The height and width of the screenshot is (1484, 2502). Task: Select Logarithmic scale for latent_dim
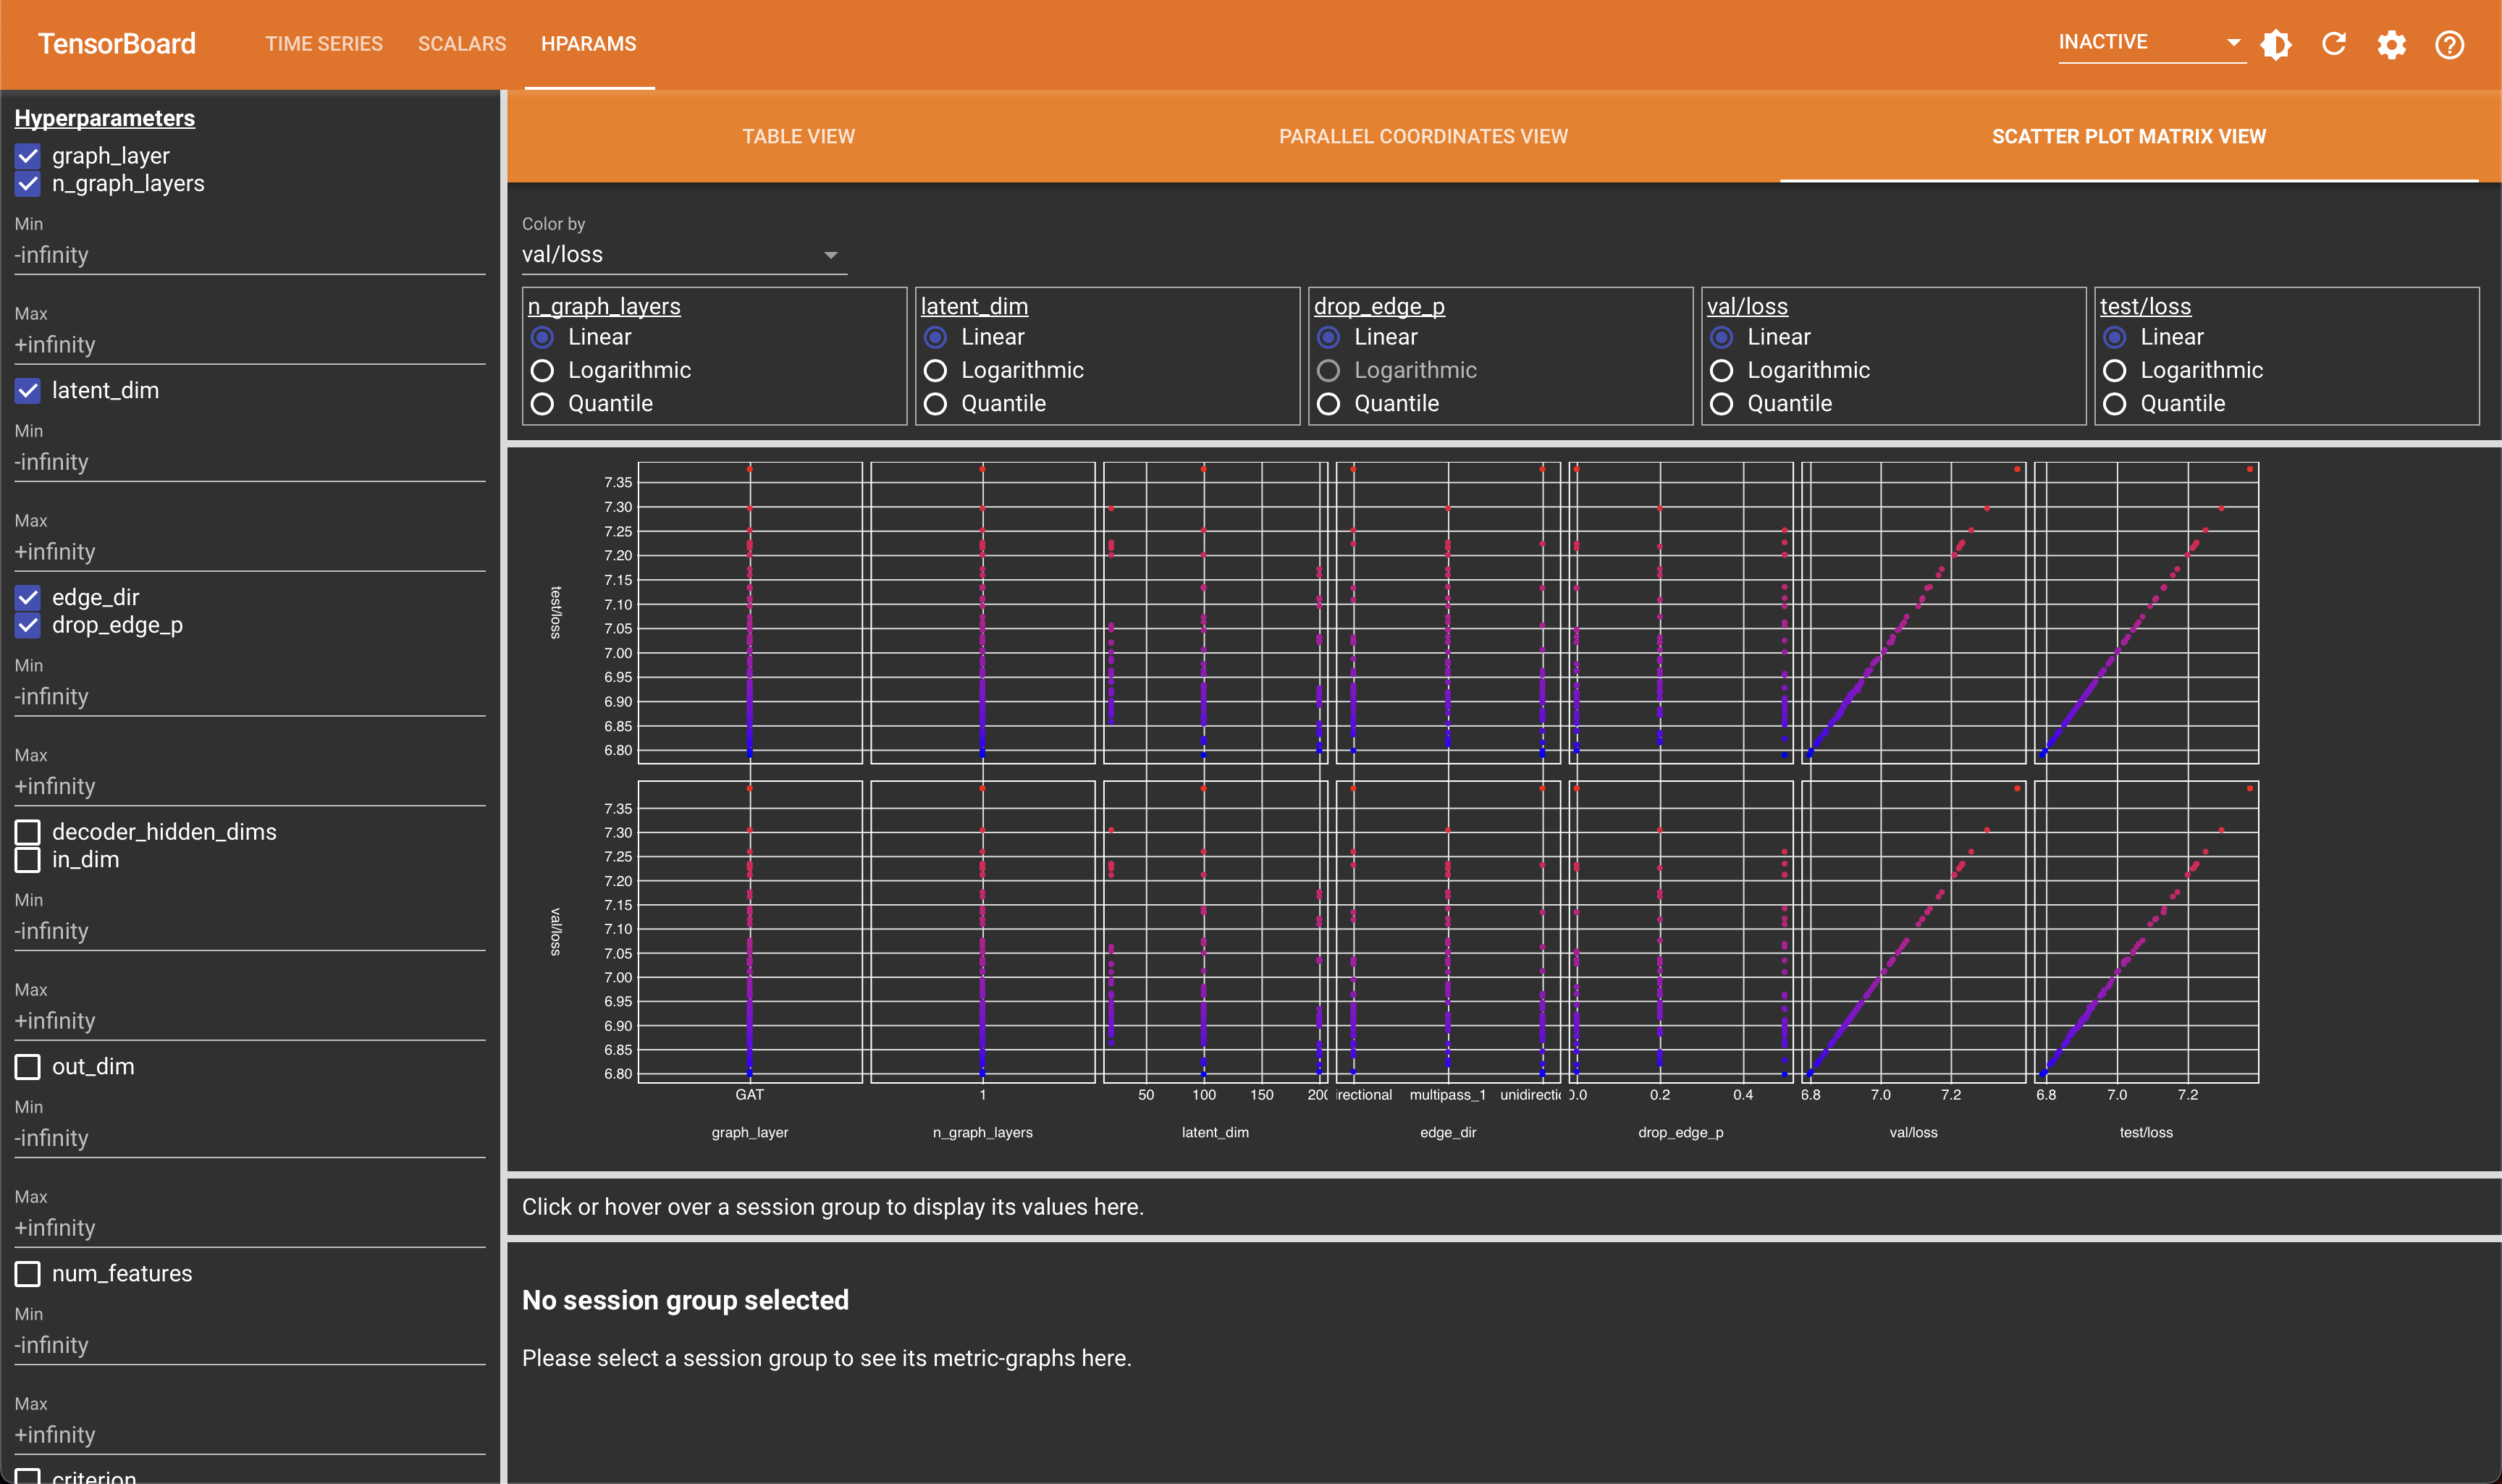[x=936, y=371]
